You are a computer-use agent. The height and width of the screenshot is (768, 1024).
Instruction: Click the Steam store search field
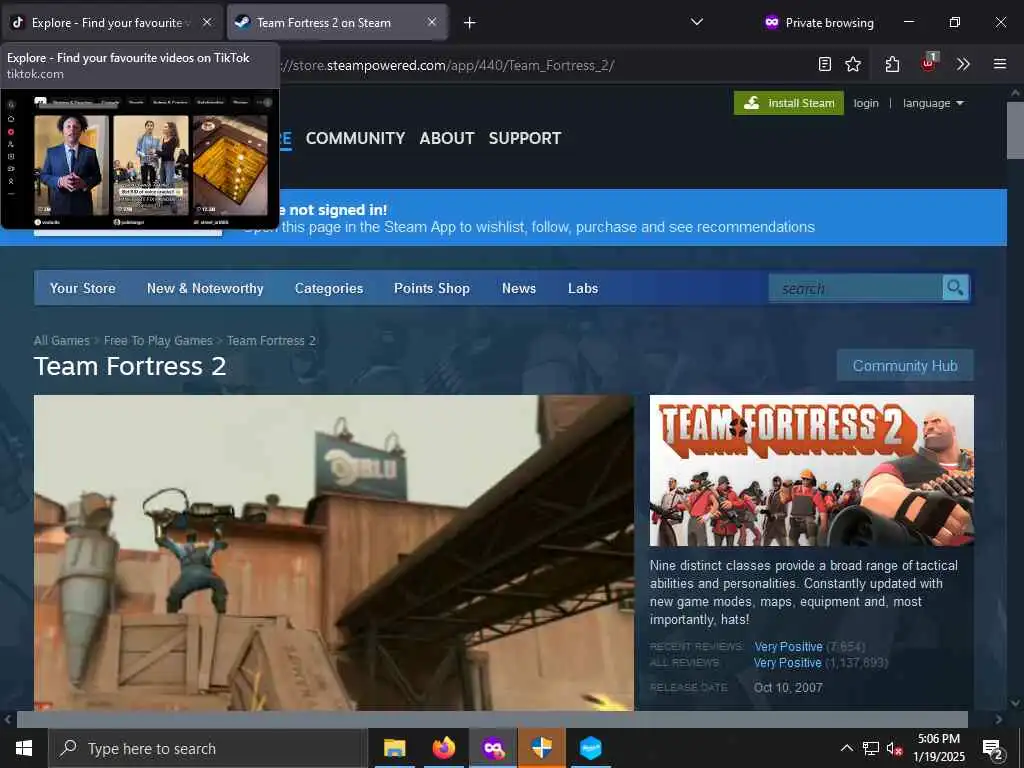856,288
